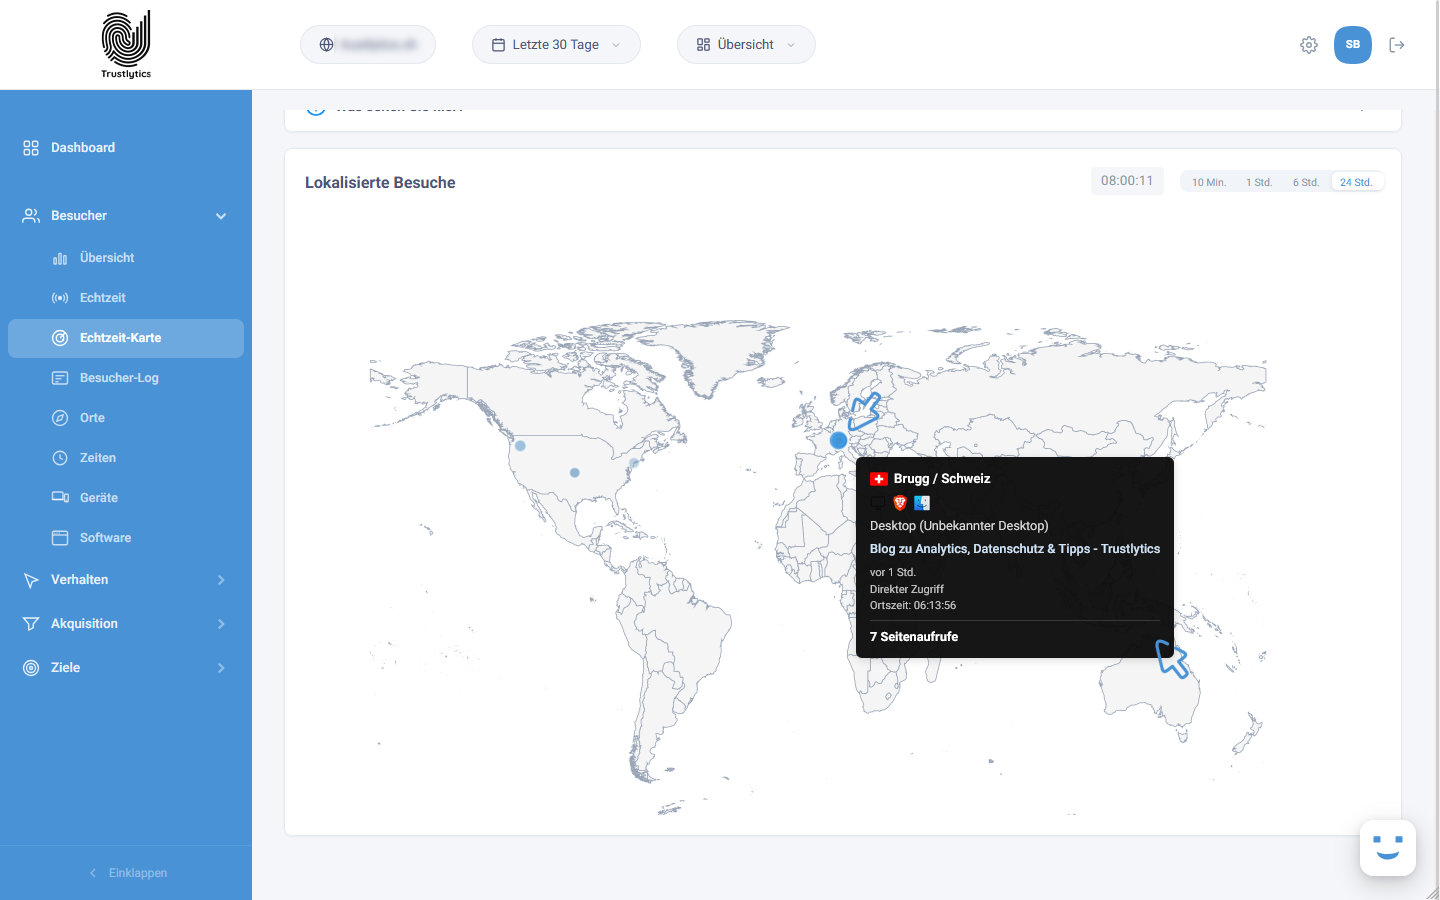Open the SB user avatar
The height and width of the screenshot is (900, 1440).
1353,45
